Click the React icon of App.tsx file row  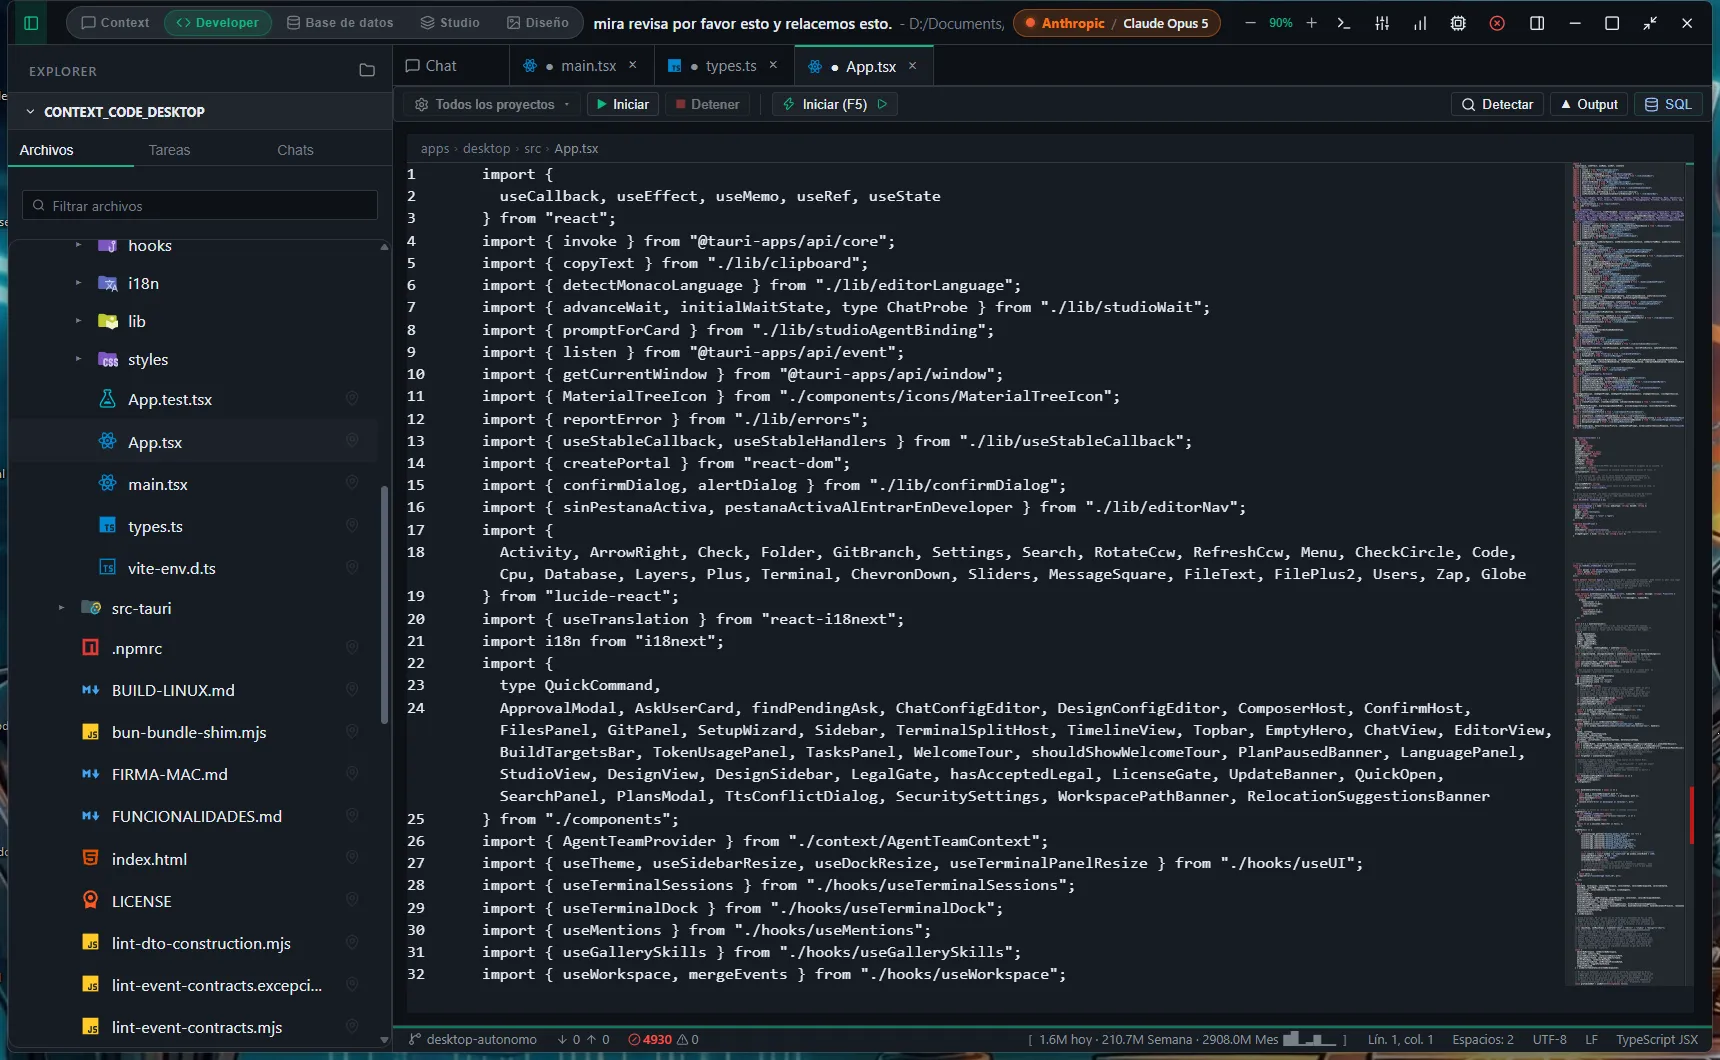coord(108,441)
